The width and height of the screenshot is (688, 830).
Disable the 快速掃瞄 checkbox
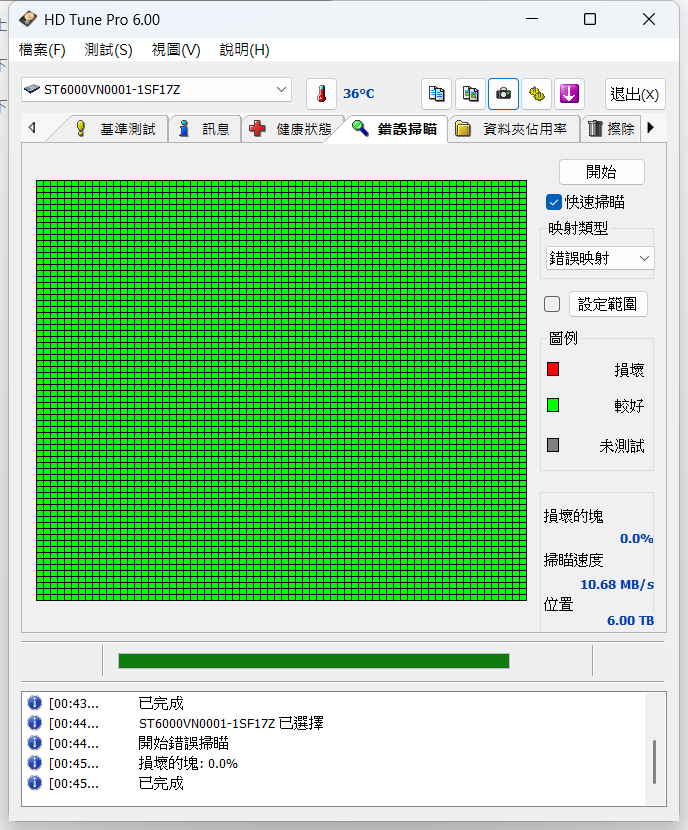[554, 202]
